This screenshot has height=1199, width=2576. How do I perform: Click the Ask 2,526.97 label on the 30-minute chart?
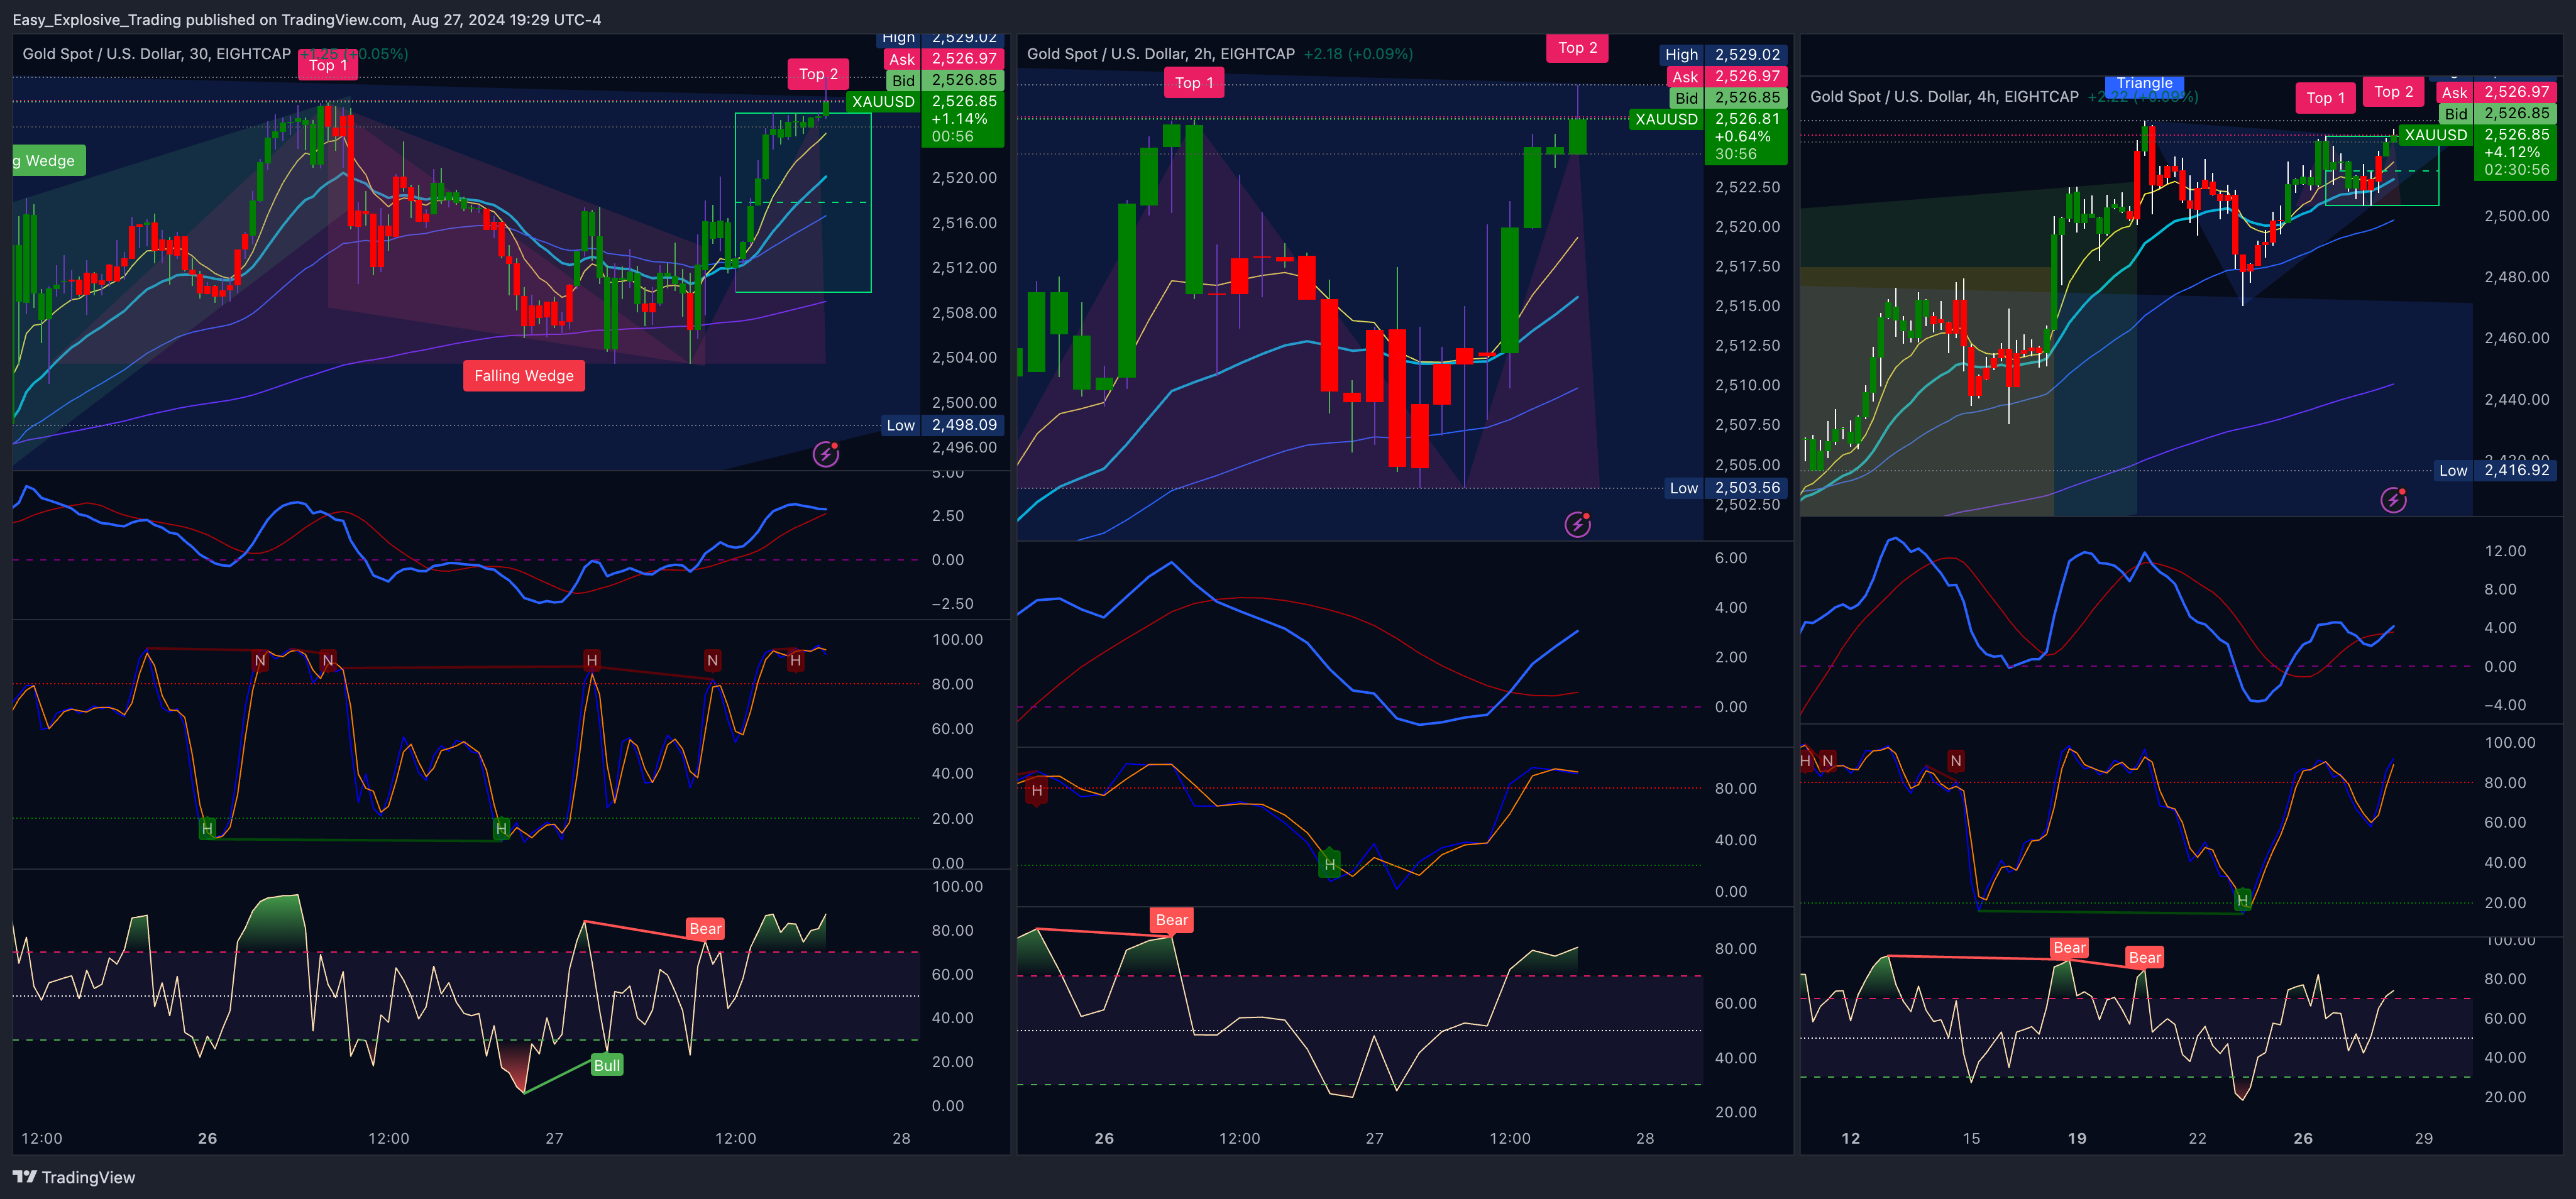pyautogui.click(x=944, y=59)
